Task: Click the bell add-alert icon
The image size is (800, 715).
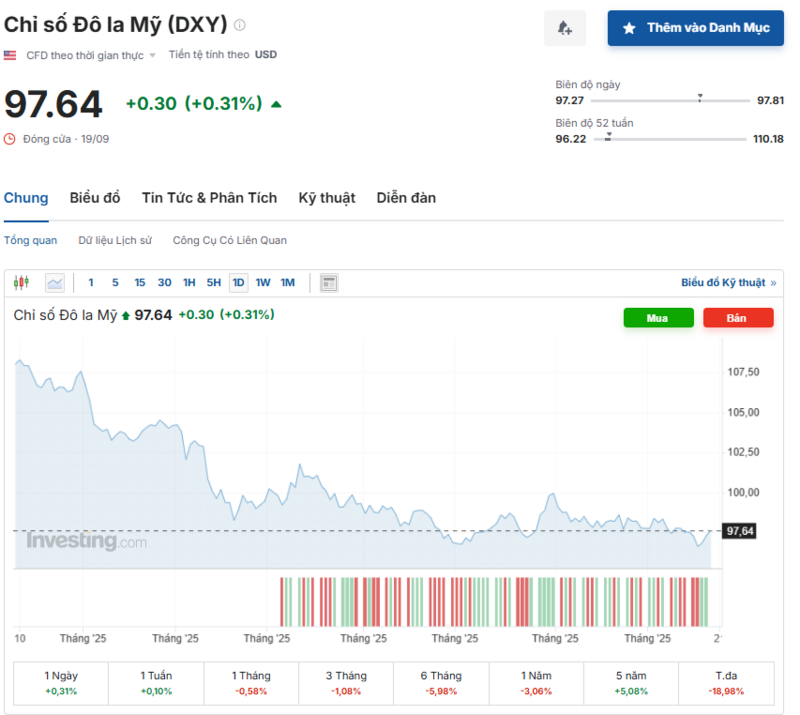Action: [x=564, y=28]
